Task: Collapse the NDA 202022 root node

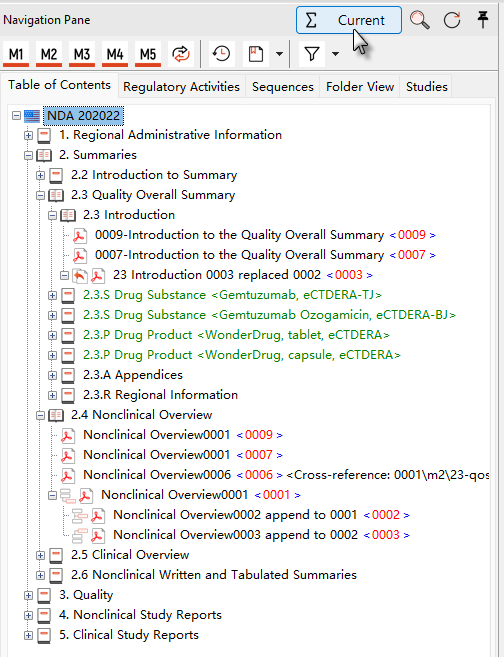Action: 16,116
